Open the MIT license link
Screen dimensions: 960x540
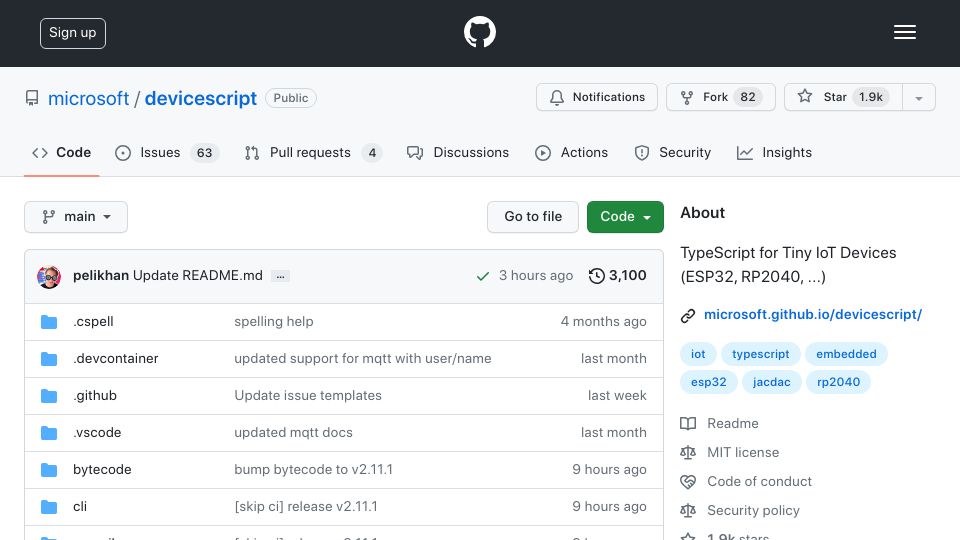743,452
